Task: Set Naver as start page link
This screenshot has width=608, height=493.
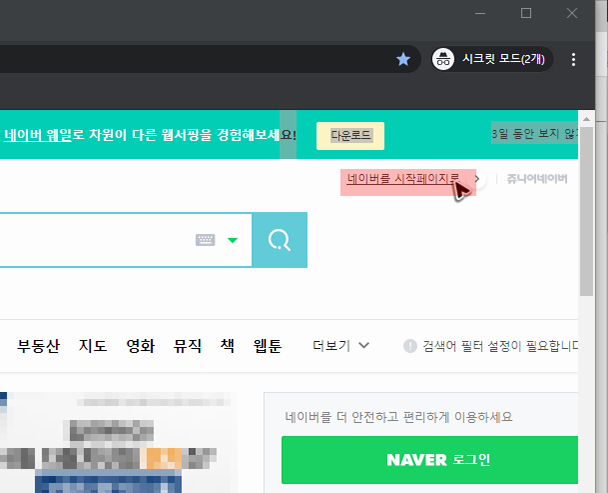Action: click(x=403, y=179)
